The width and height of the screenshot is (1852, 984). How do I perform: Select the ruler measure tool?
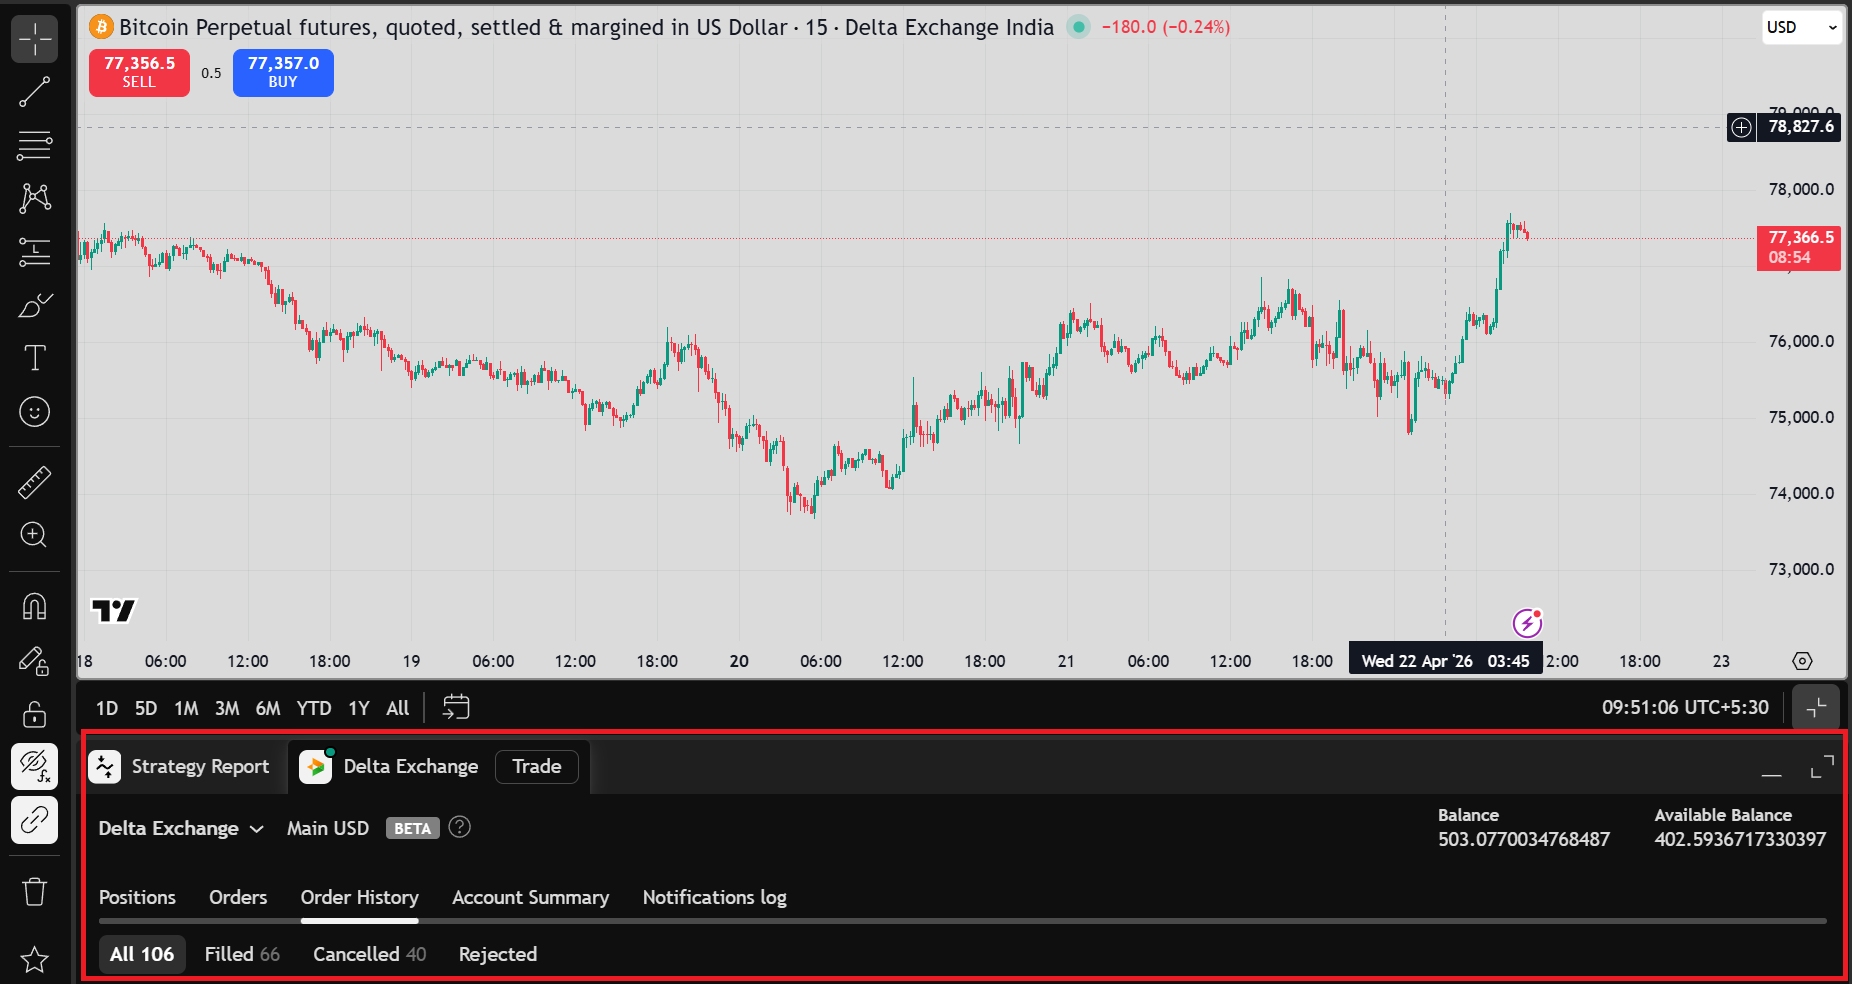click(x=35, y=482)
